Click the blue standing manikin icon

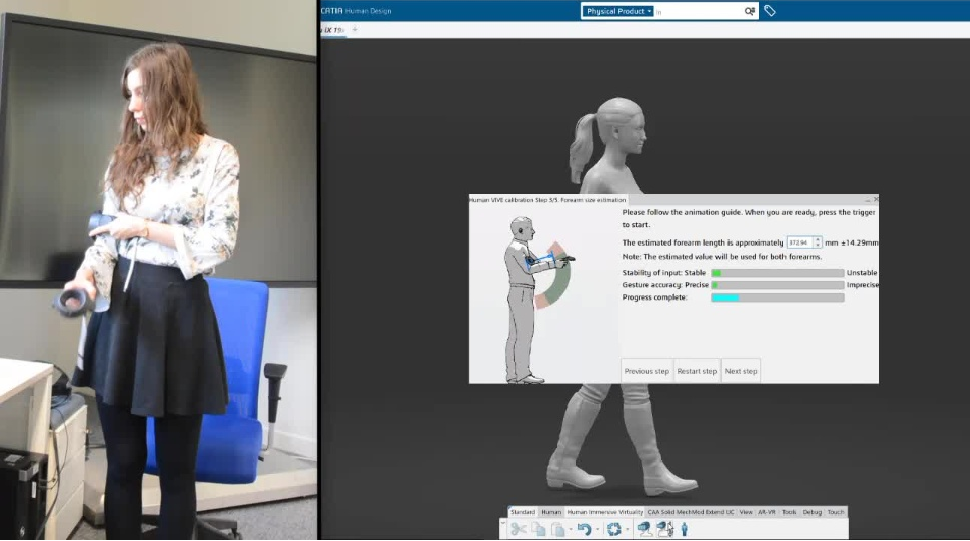coord(685,529)
